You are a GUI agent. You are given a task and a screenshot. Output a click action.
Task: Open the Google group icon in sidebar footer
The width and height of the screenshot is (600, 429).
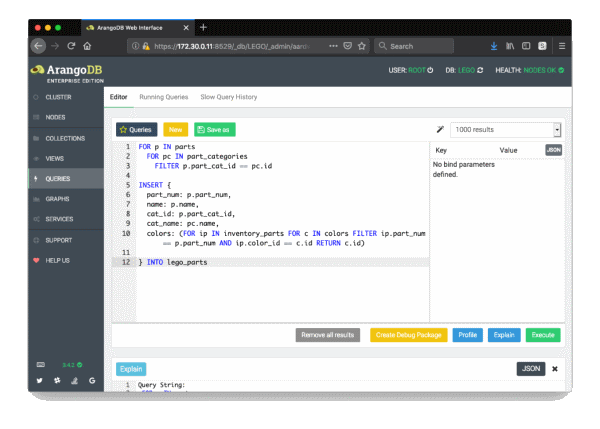pyautogui.click(x=92, y=380)
